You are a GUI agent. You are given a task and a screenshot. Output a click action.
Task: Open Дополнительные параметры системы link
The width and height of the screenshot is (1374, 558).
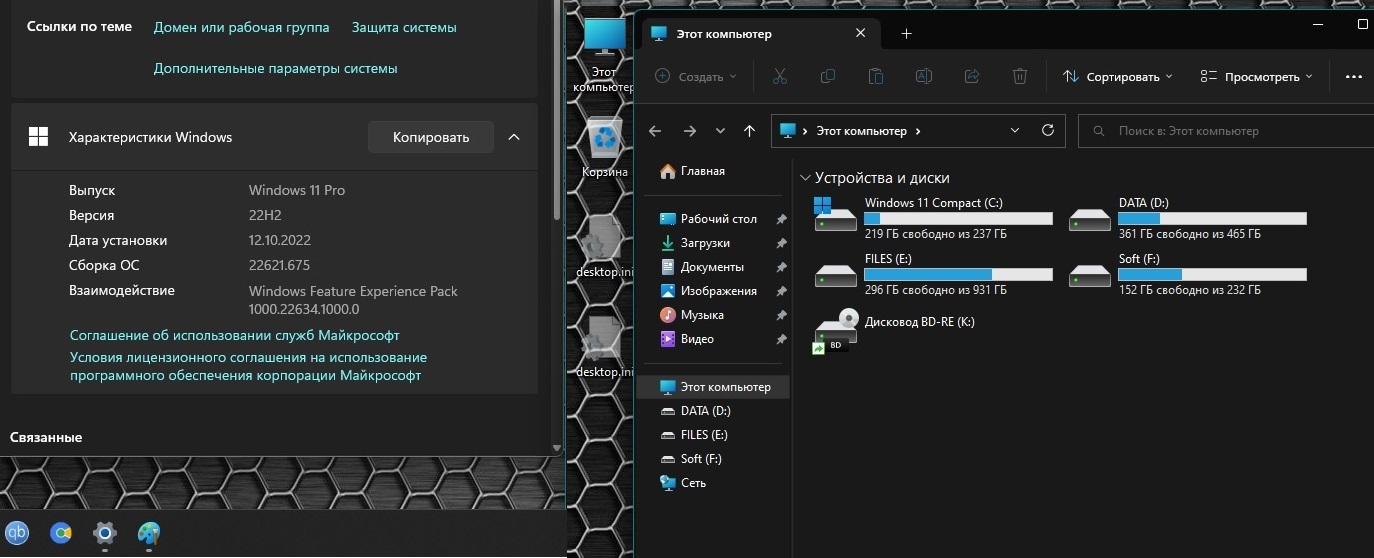[275, 68]
